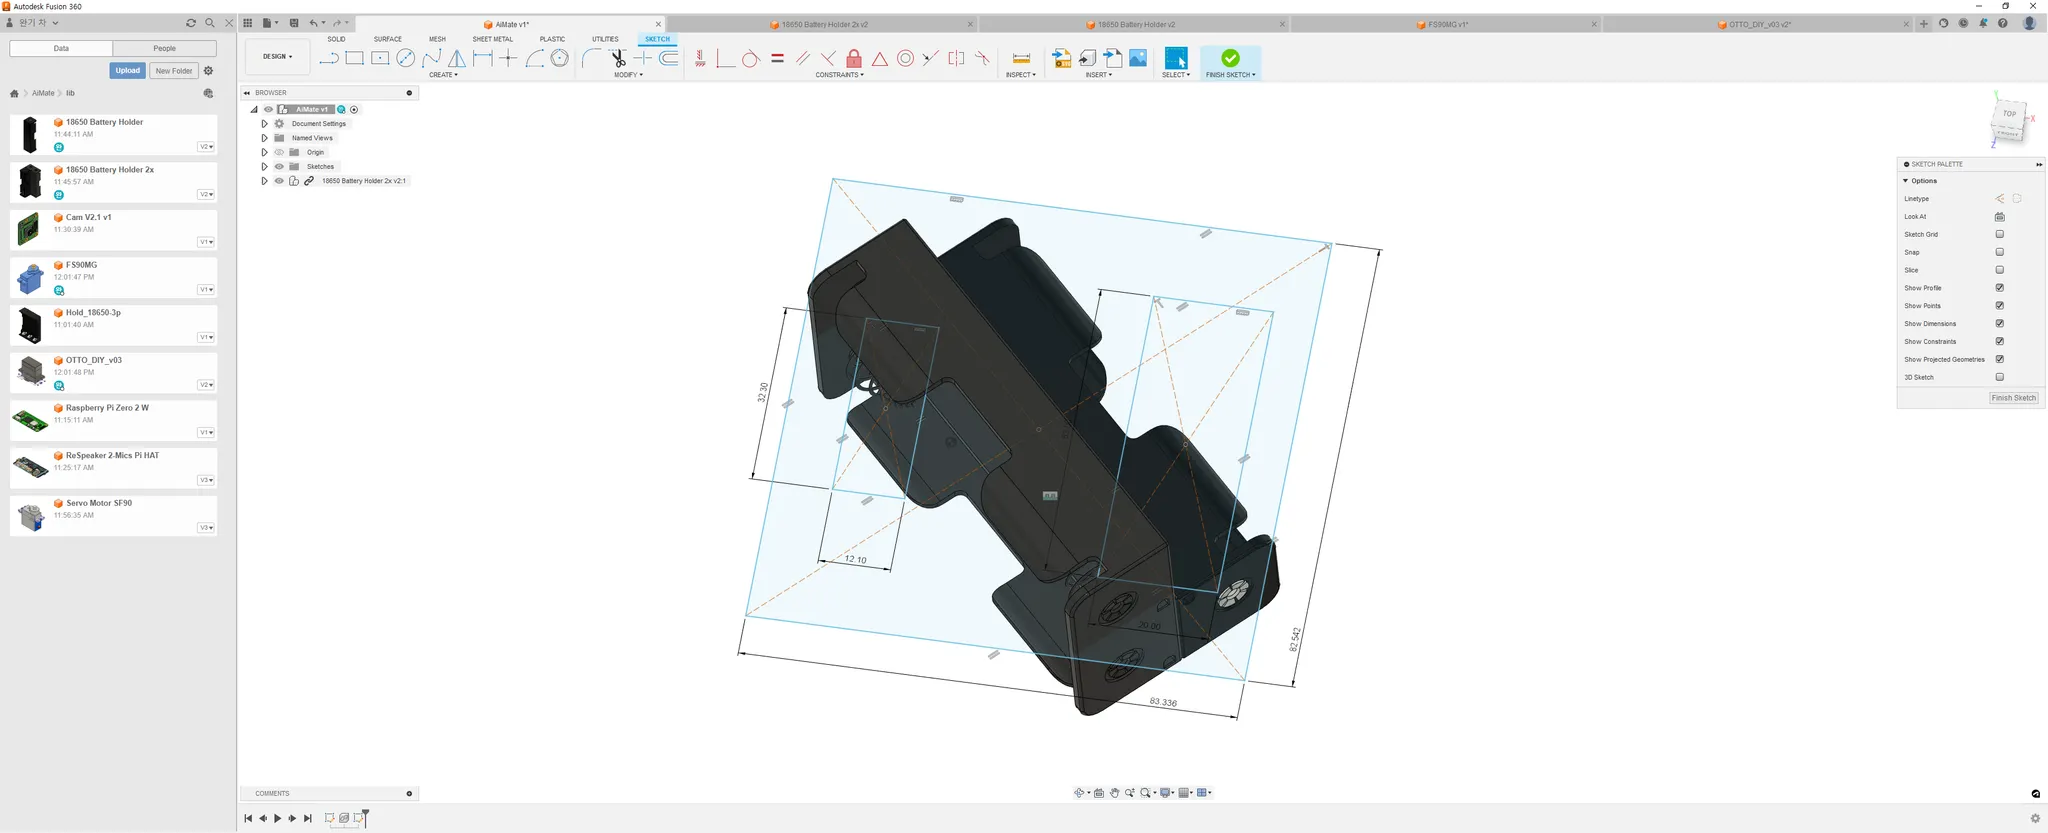
Task: Select the 2-point rectangle tool
Action: 354,58
